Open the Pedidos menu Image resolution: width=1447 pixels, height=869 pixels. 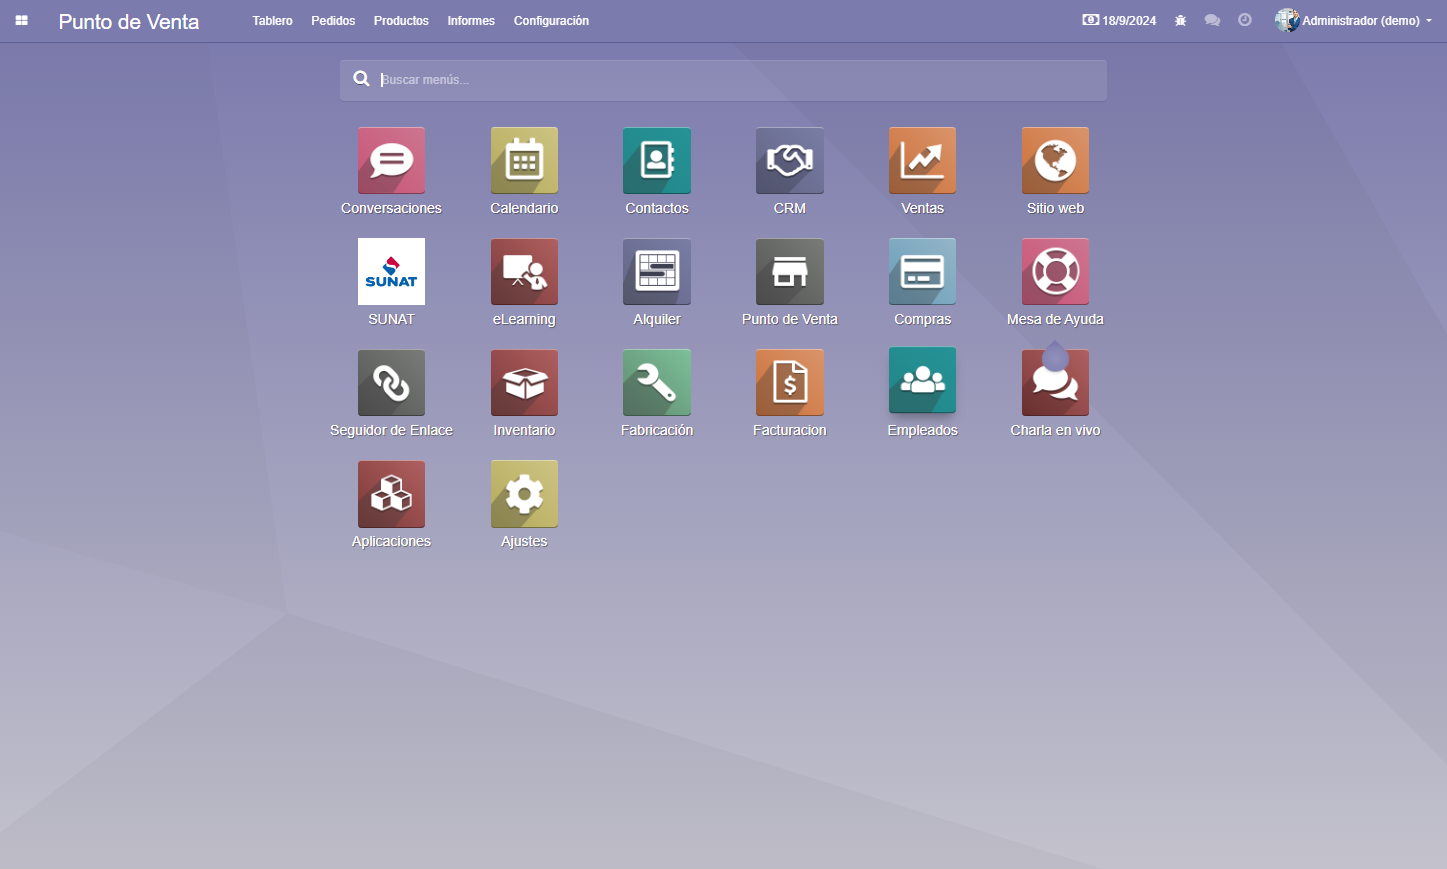[333, 21]
